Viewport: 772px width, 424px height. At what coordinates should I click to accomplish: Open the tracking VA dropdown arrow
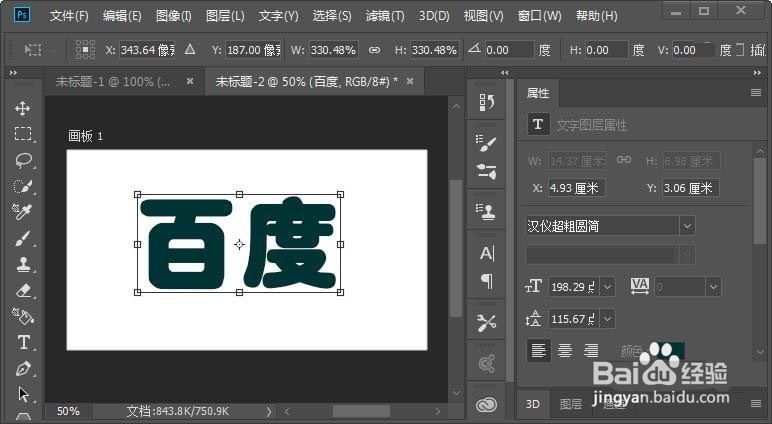(713, 287)
